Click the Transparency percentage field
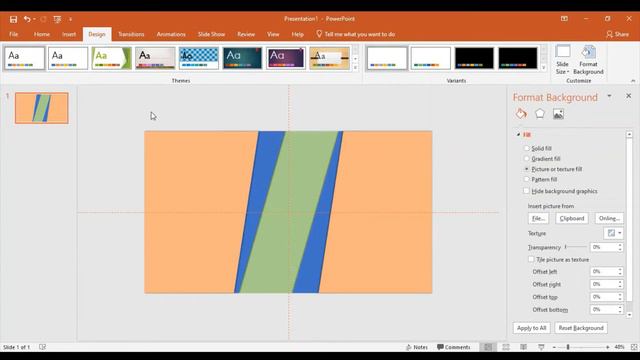The width and height of the screenshot is (640, 360). click(x=603, y=247)
